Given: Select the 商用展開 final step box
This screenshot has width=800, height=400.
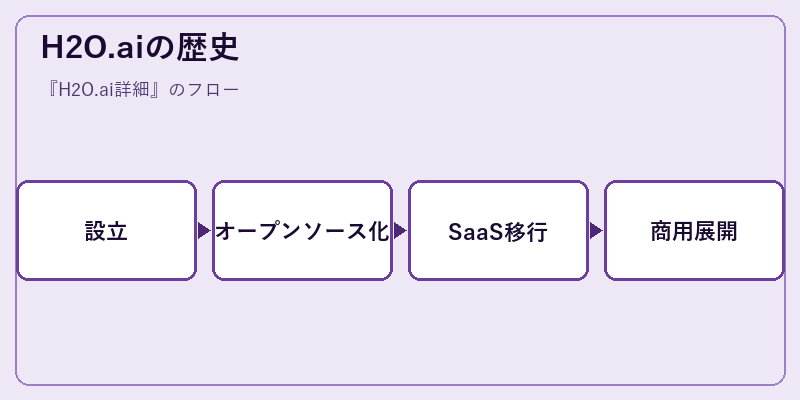Looking at the screenshot, I should coord(694,231).
